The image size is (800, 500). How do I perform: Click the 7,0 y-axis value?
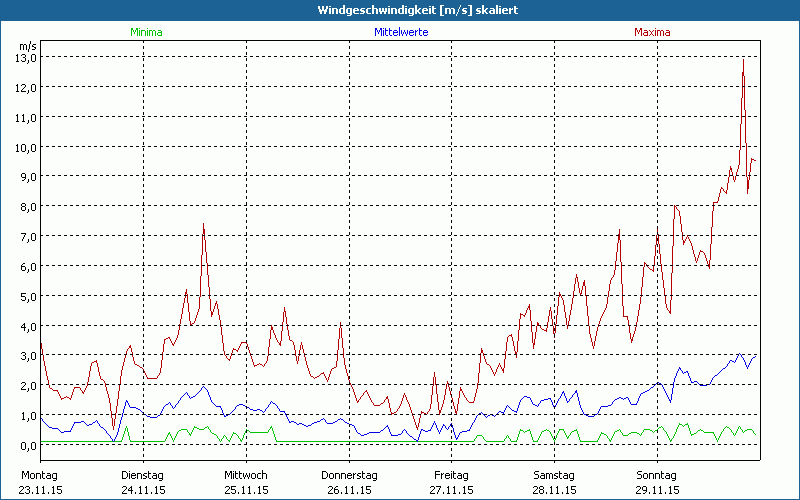pyautogui.click(x=26, y=236)
